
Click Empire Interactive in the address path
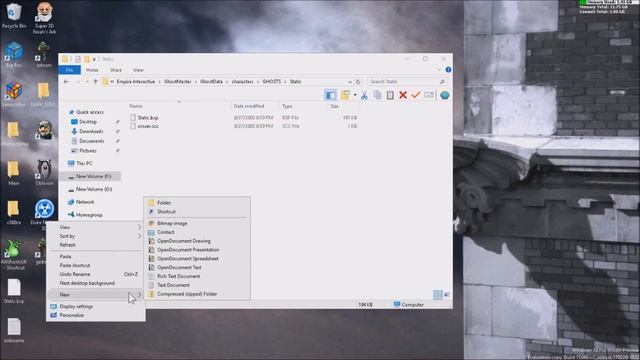tap(136, 82)
